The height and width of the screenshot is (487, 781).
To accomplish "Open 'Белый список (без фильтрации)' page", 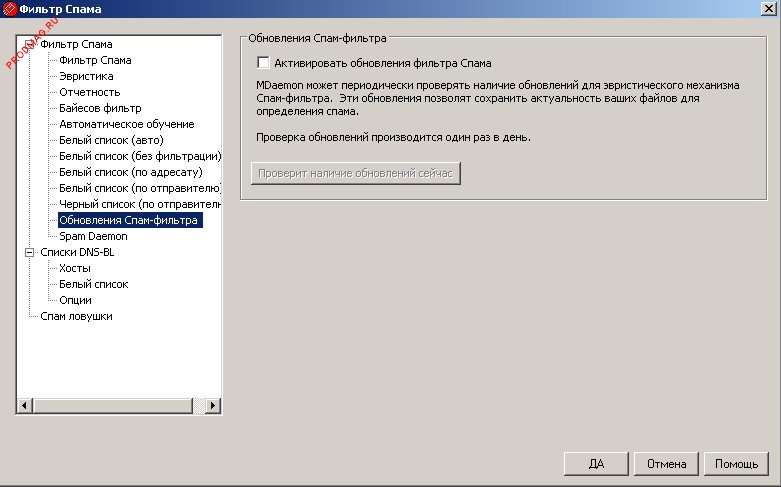I will tap(139, 156).
